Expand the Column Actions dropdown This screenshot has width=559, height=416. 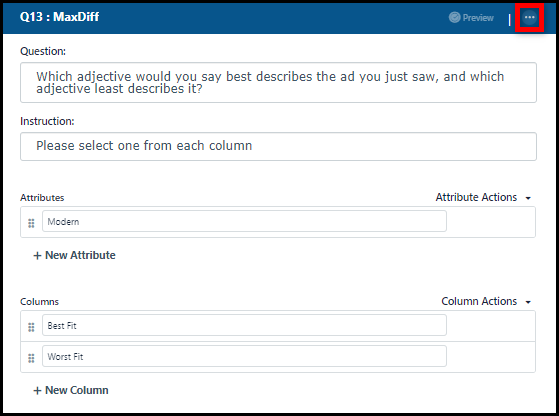(486, 302)
